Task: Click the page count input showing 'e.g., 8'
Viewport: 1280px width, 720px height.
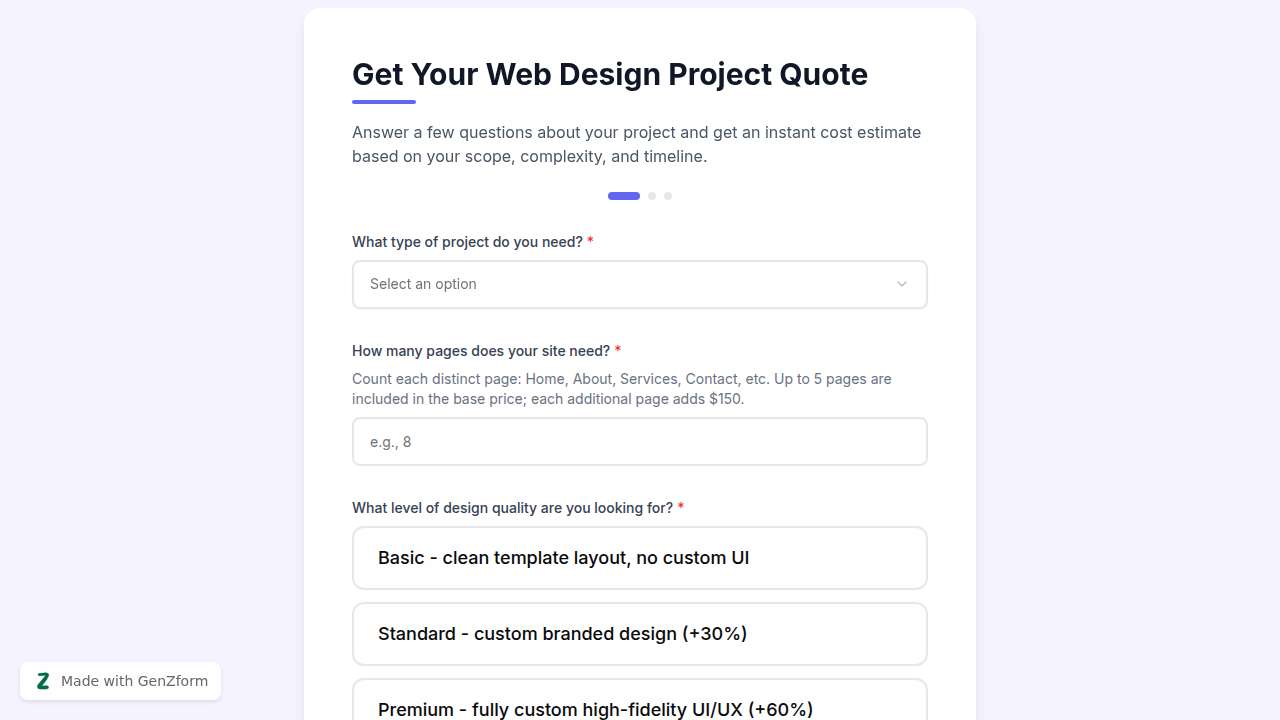Action: pyautogui.click(x=640, y=441)
